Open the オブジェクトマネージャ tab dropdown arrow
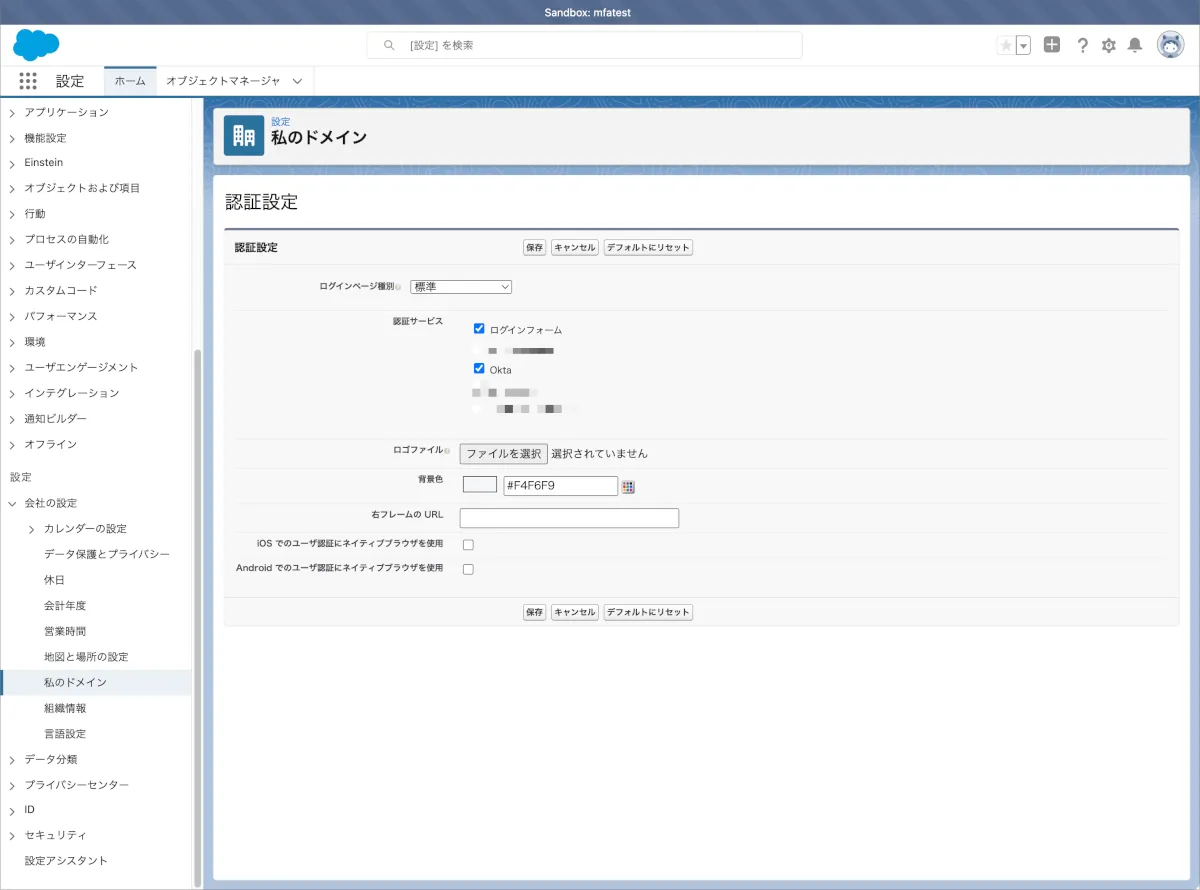Image resolution: width=1200 pixels, height=890 pixels. (x=297, y=81)
